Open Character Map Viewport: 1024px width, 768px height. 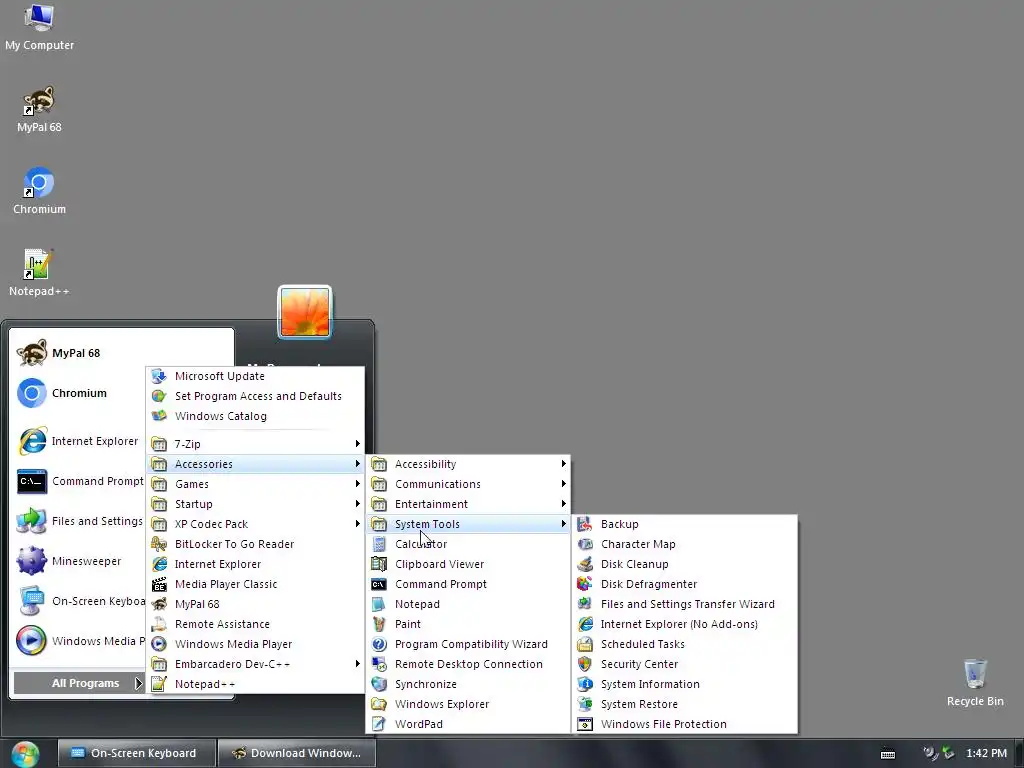tap(685, 544)
